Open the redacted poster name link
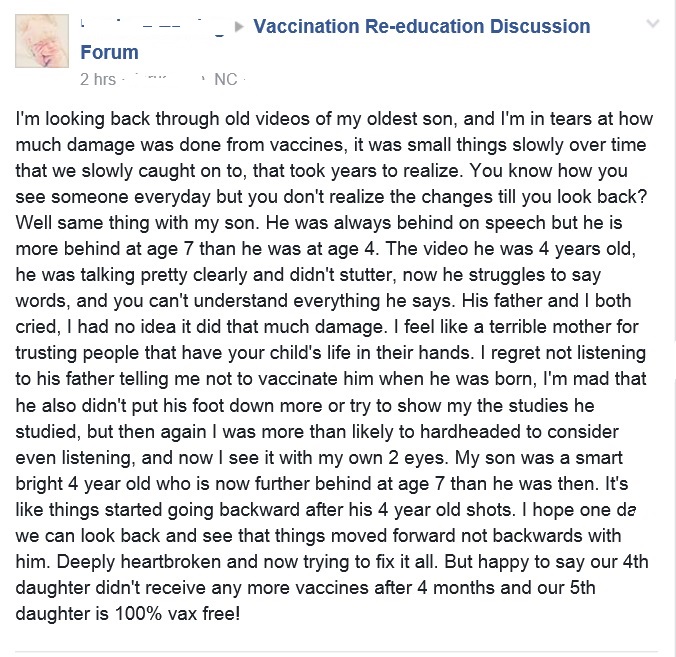The width and height of the screenshot is (676, 657). (153, 27)
